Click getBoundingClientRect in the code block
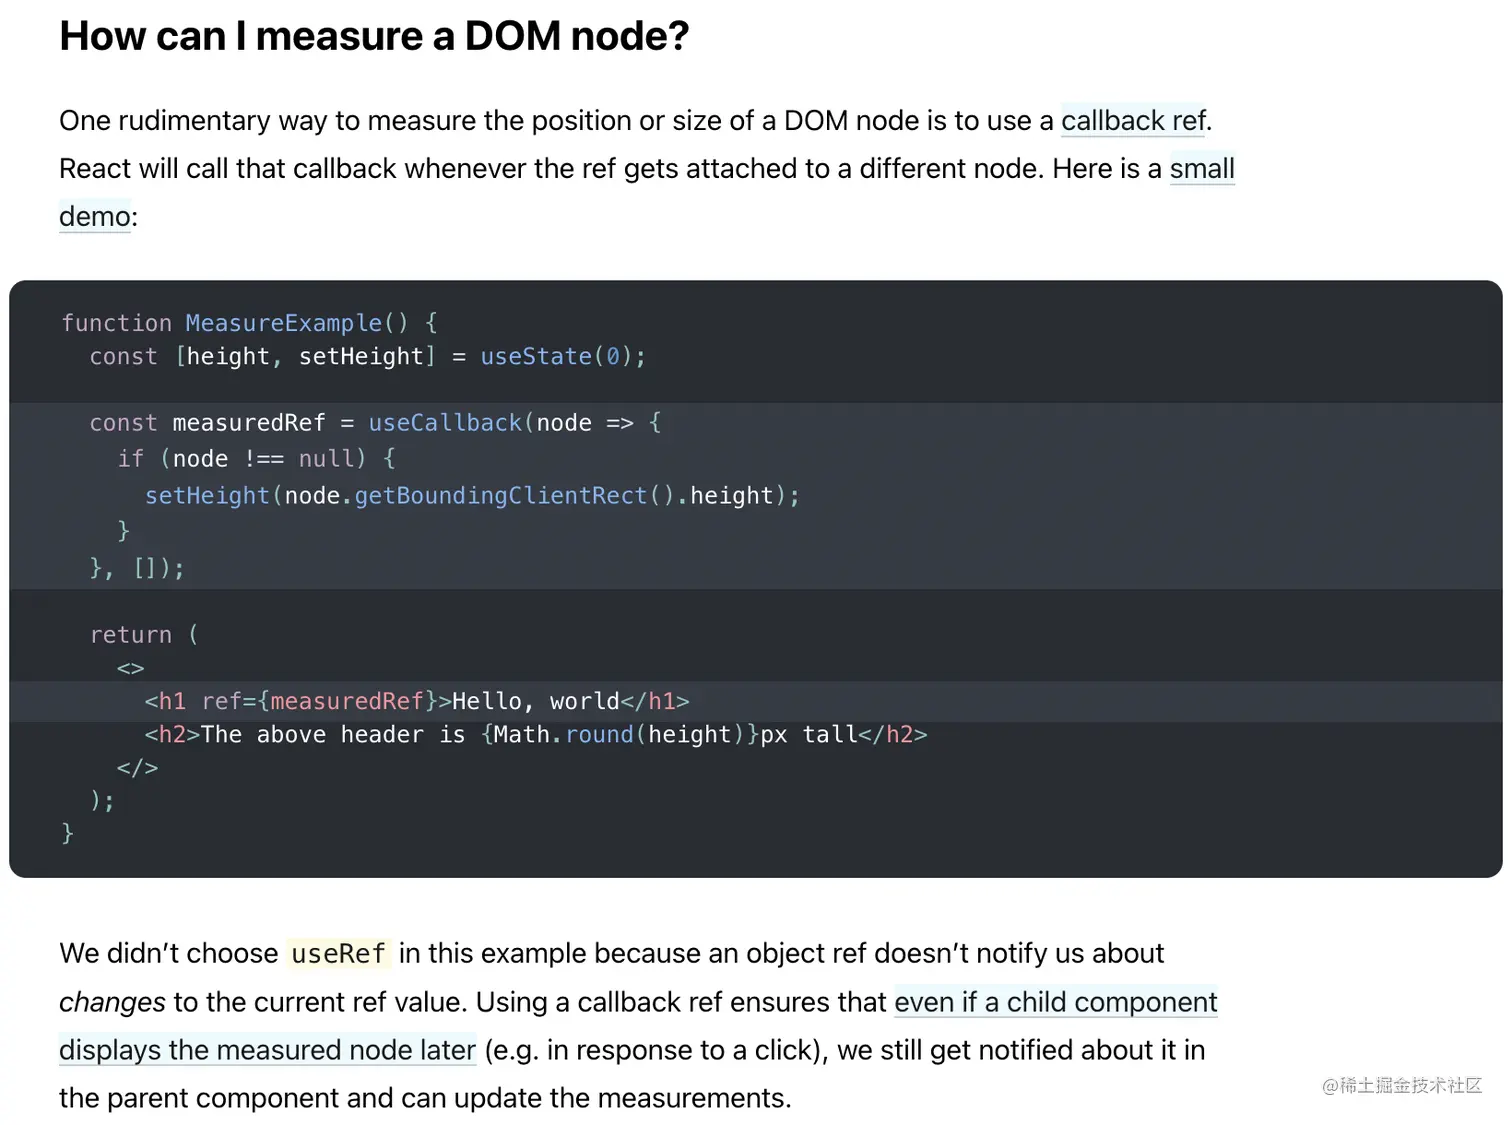The image size is (1512, 1125). [501, 496]
